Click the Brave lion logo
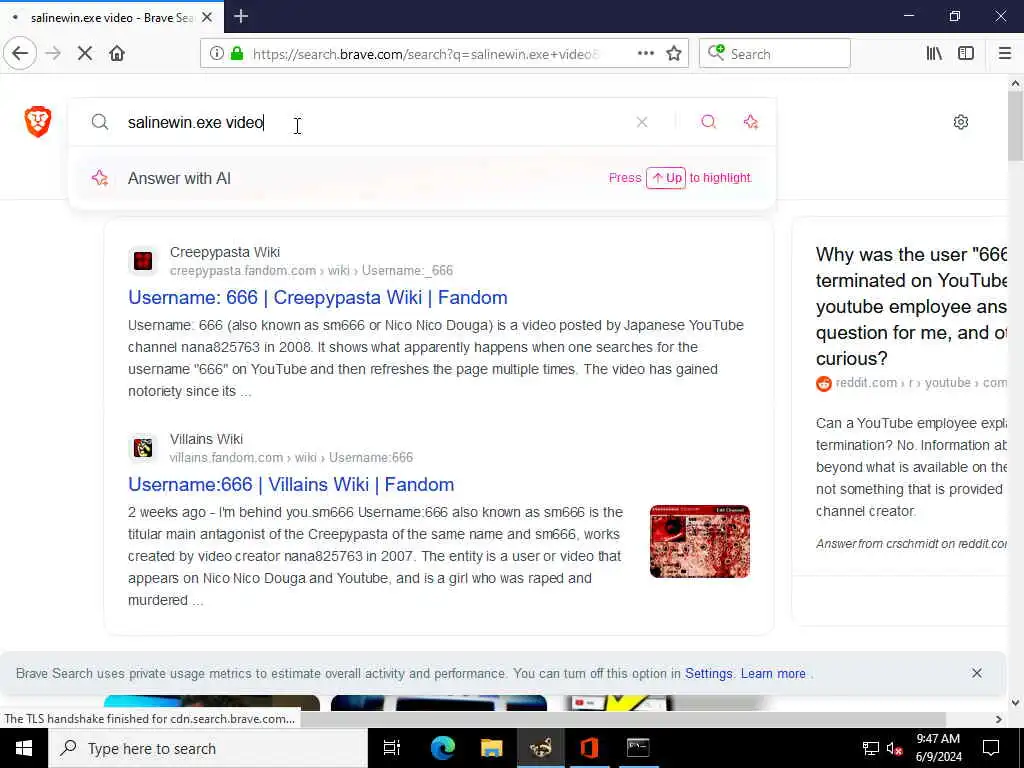Screen dimensions: 1024x768 point(38,121)
